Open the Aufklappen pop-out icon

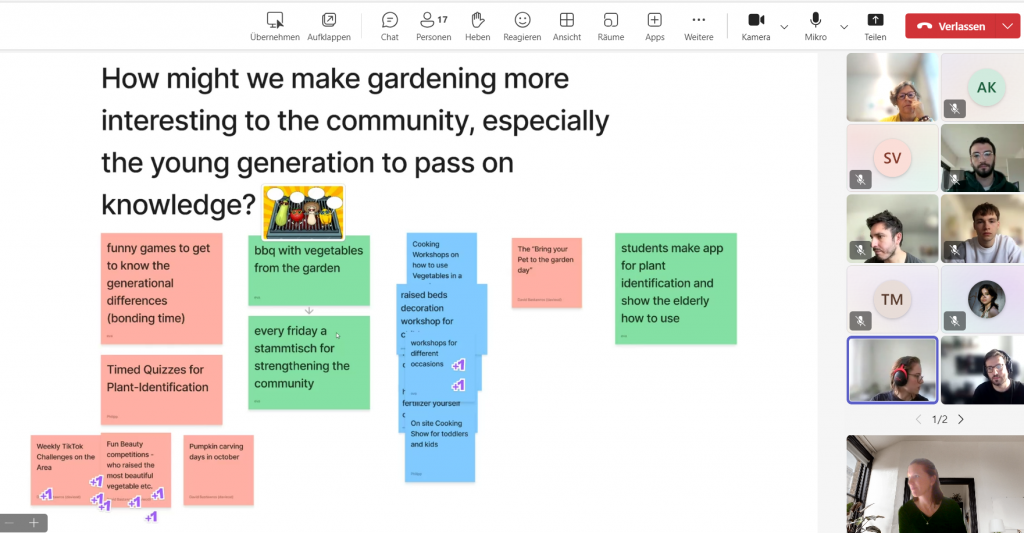pos(328,20)
